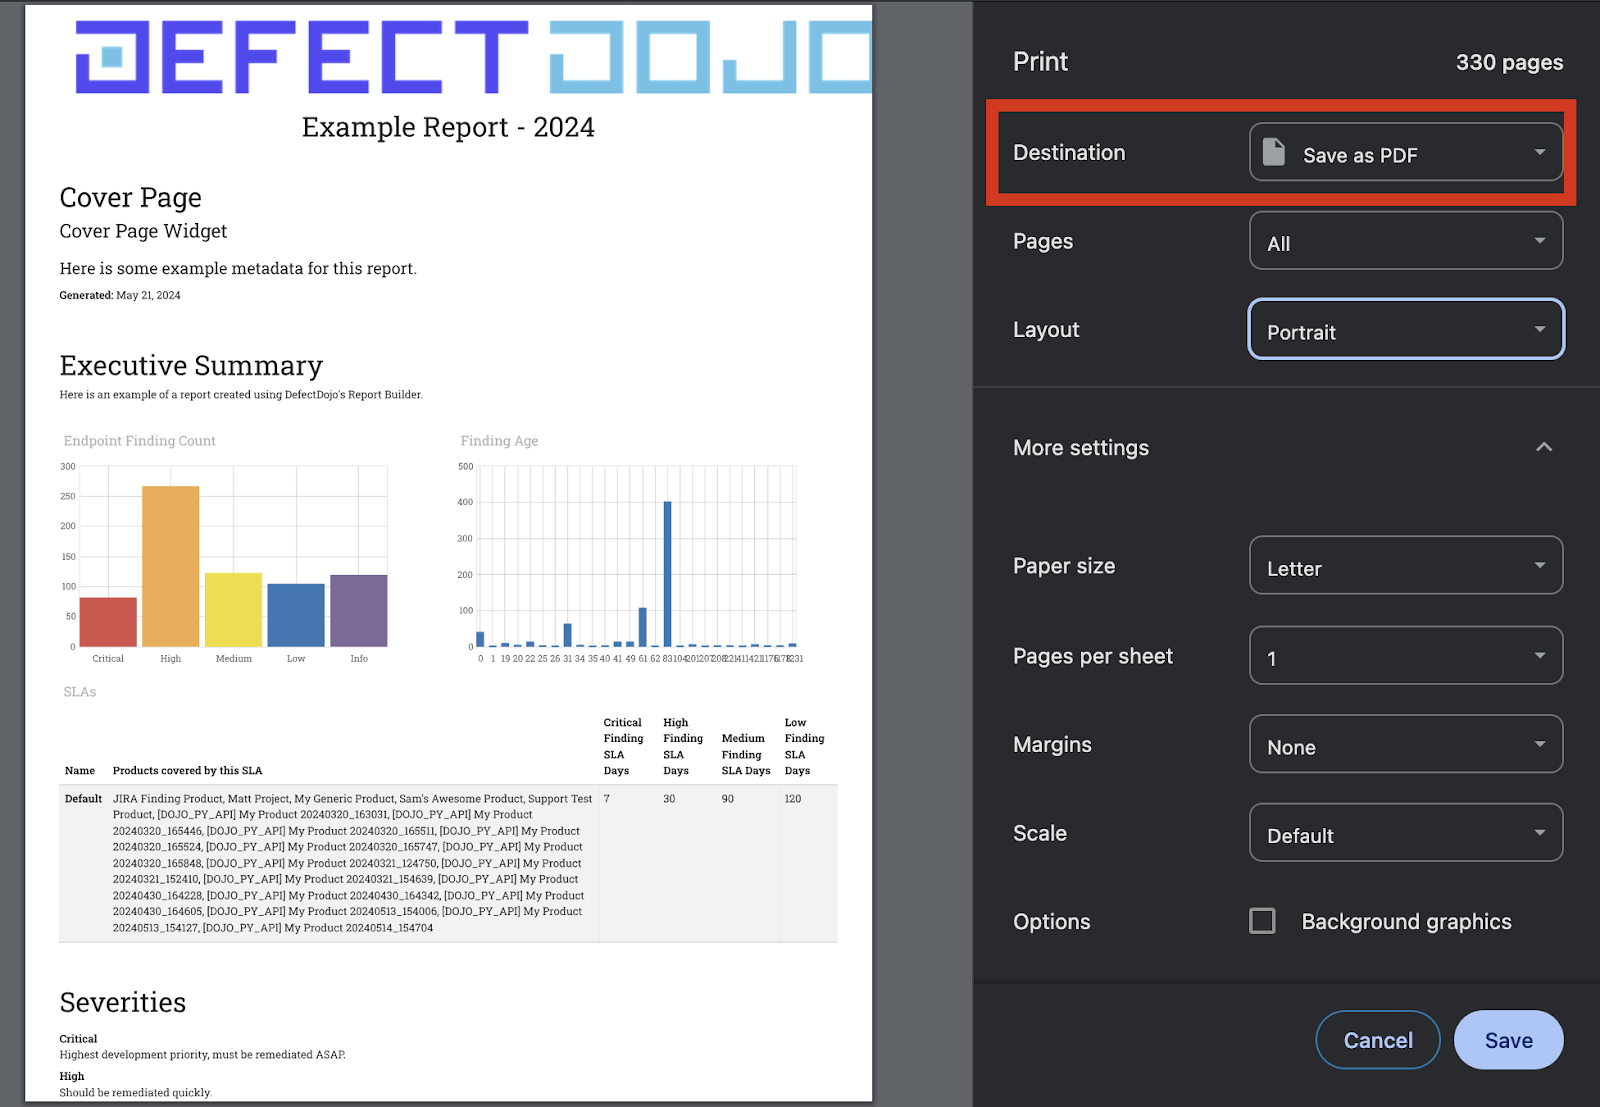
Task: Click the tallest bar in Finding Age chart
Action: pos(667,574)
